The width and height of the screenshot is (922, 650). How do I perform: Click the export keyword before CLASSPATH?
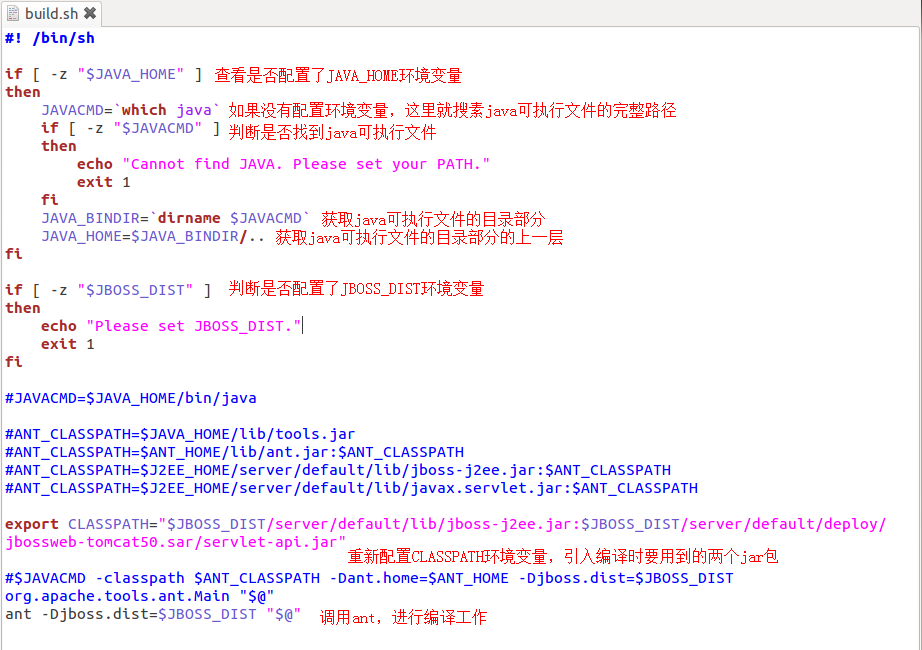pyautogui.click(x=32, y=524)
